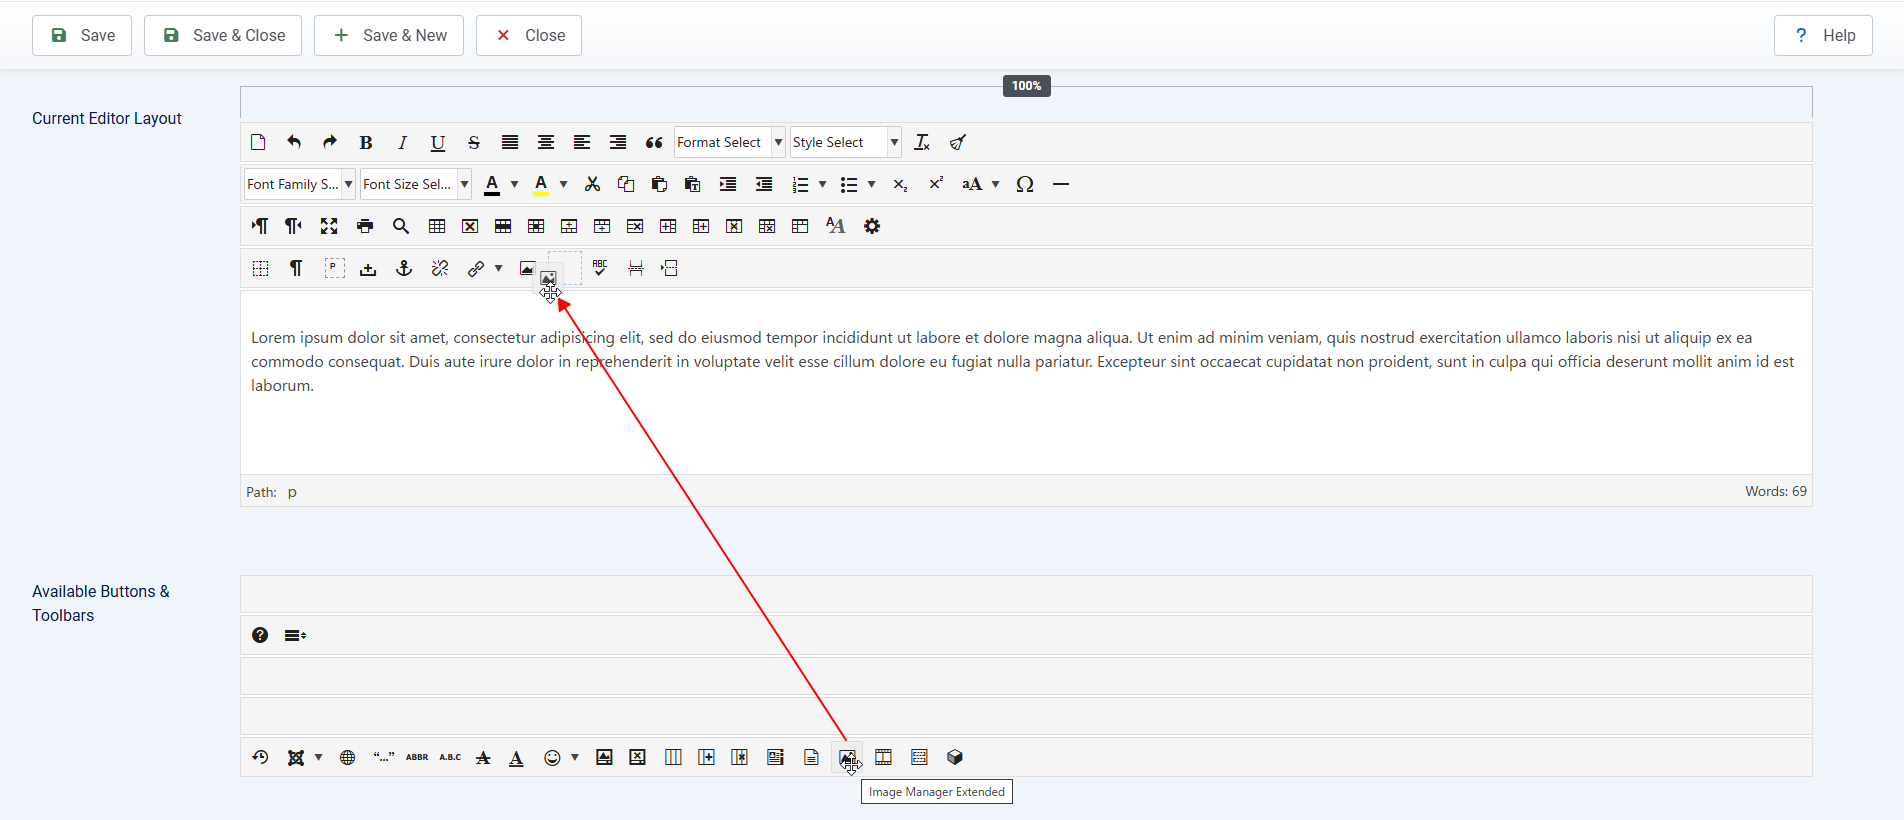1904x820 pixels.
Task: Click the 'Words: 69' word count
Action: (1776, 491)
